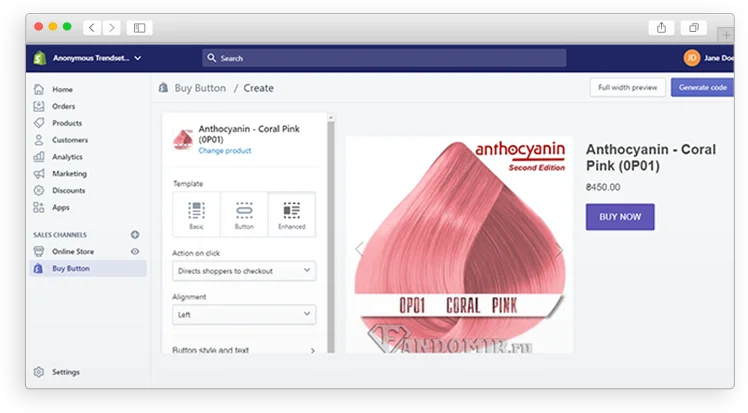The image size is (748, 413).
Task: Add a sales channel with the plus icon
Action: coord(135,235)
